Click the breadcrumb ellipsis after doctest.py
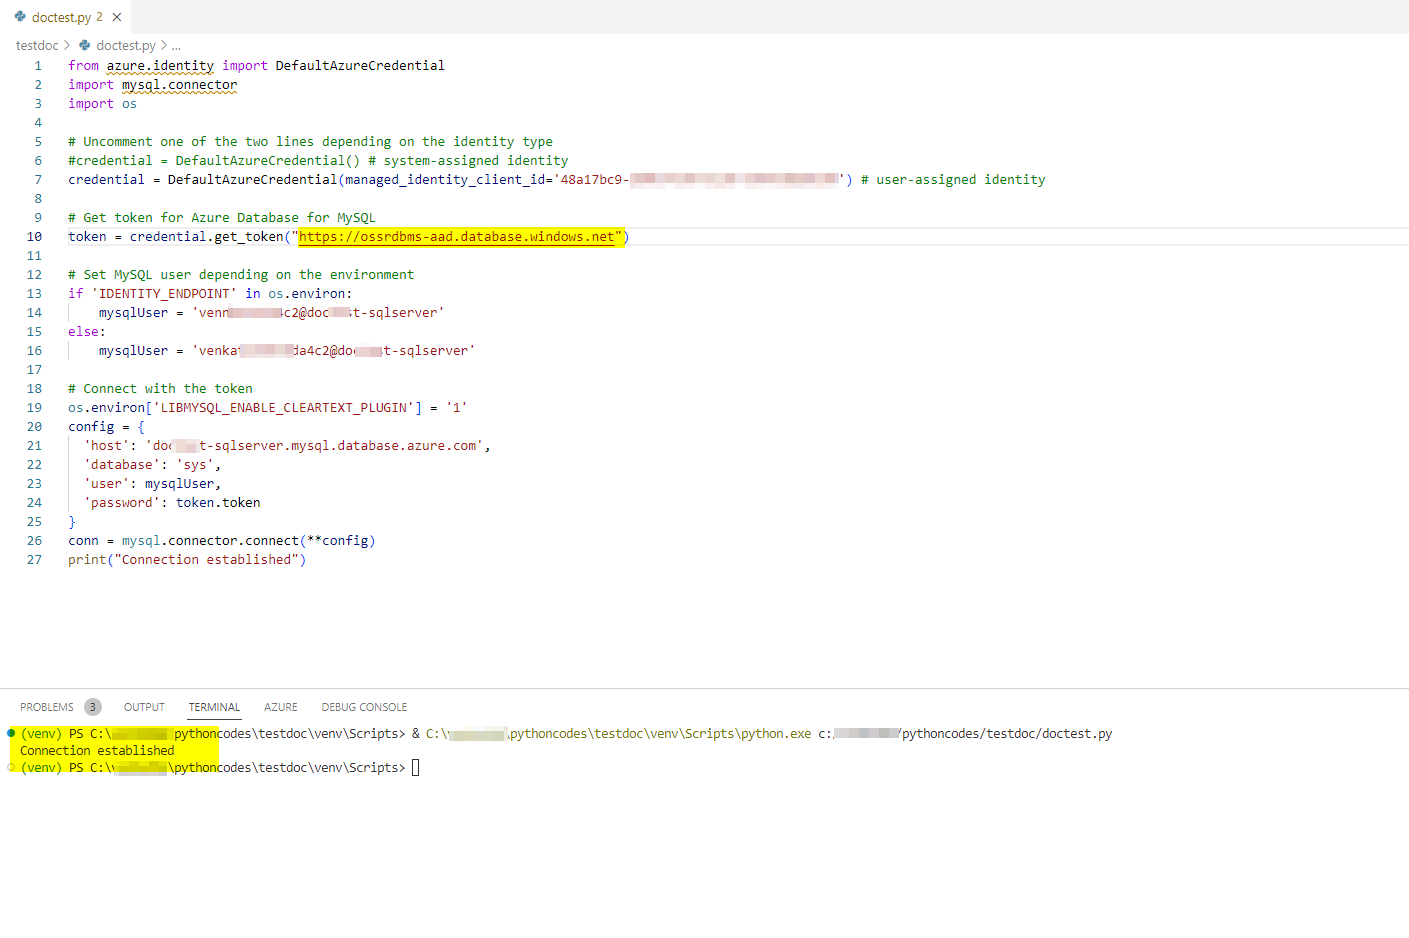This screenshot has width=1409, height=938. tap(175, 45)
